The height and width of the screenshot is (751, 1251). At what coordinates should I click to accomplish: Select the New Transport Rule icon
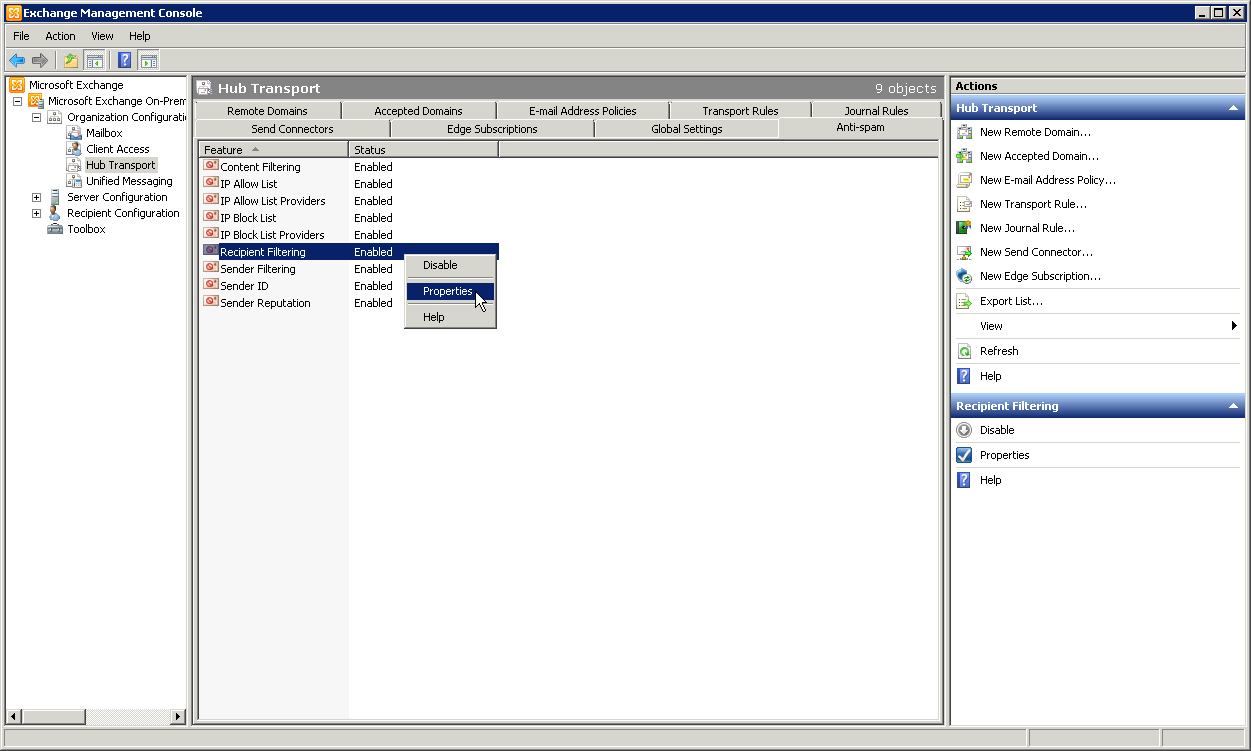965,204
